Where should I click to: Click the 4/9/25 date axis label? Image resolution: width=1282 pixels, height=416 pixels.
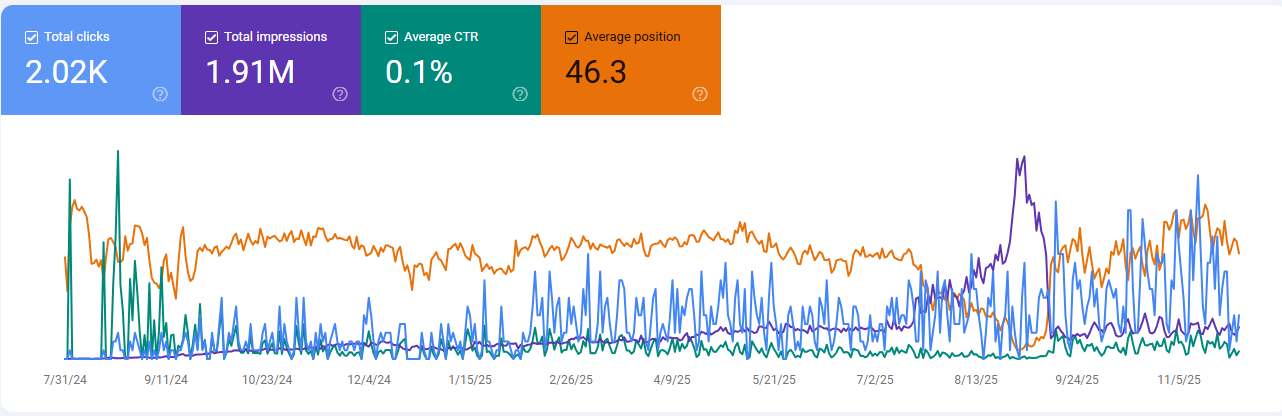(674, 380)
